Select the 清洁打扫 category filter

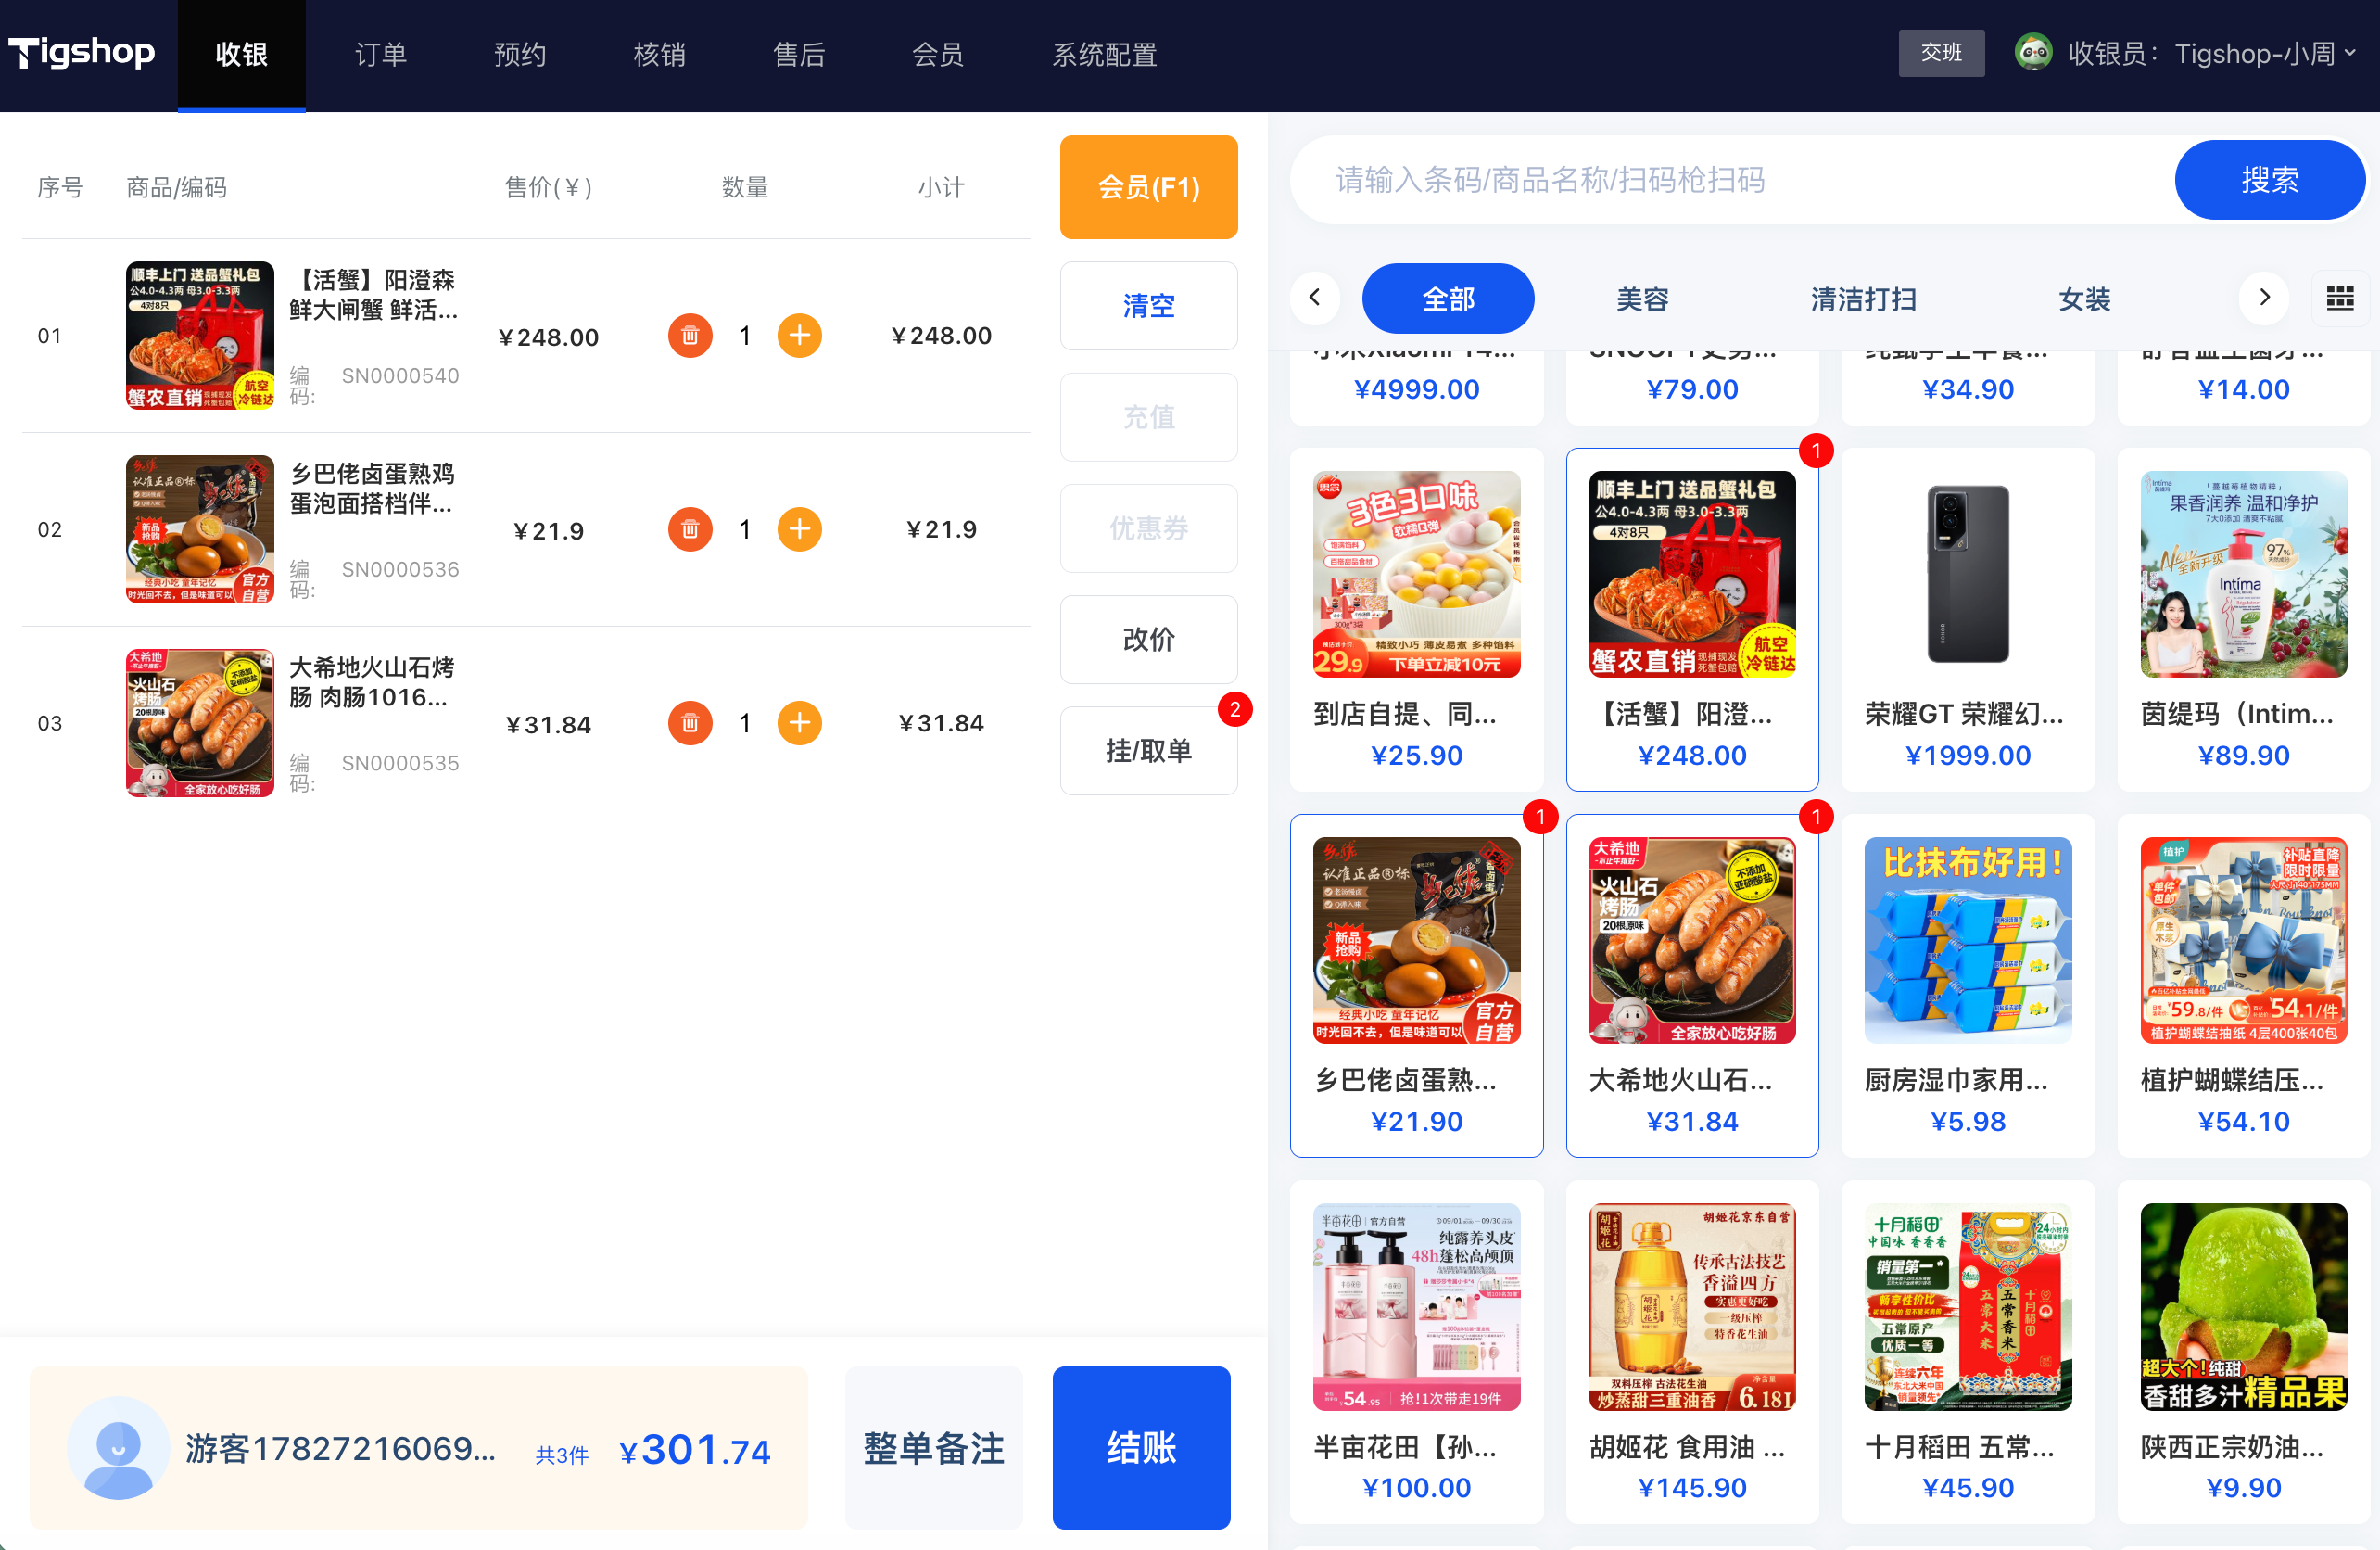point(1863,299)
